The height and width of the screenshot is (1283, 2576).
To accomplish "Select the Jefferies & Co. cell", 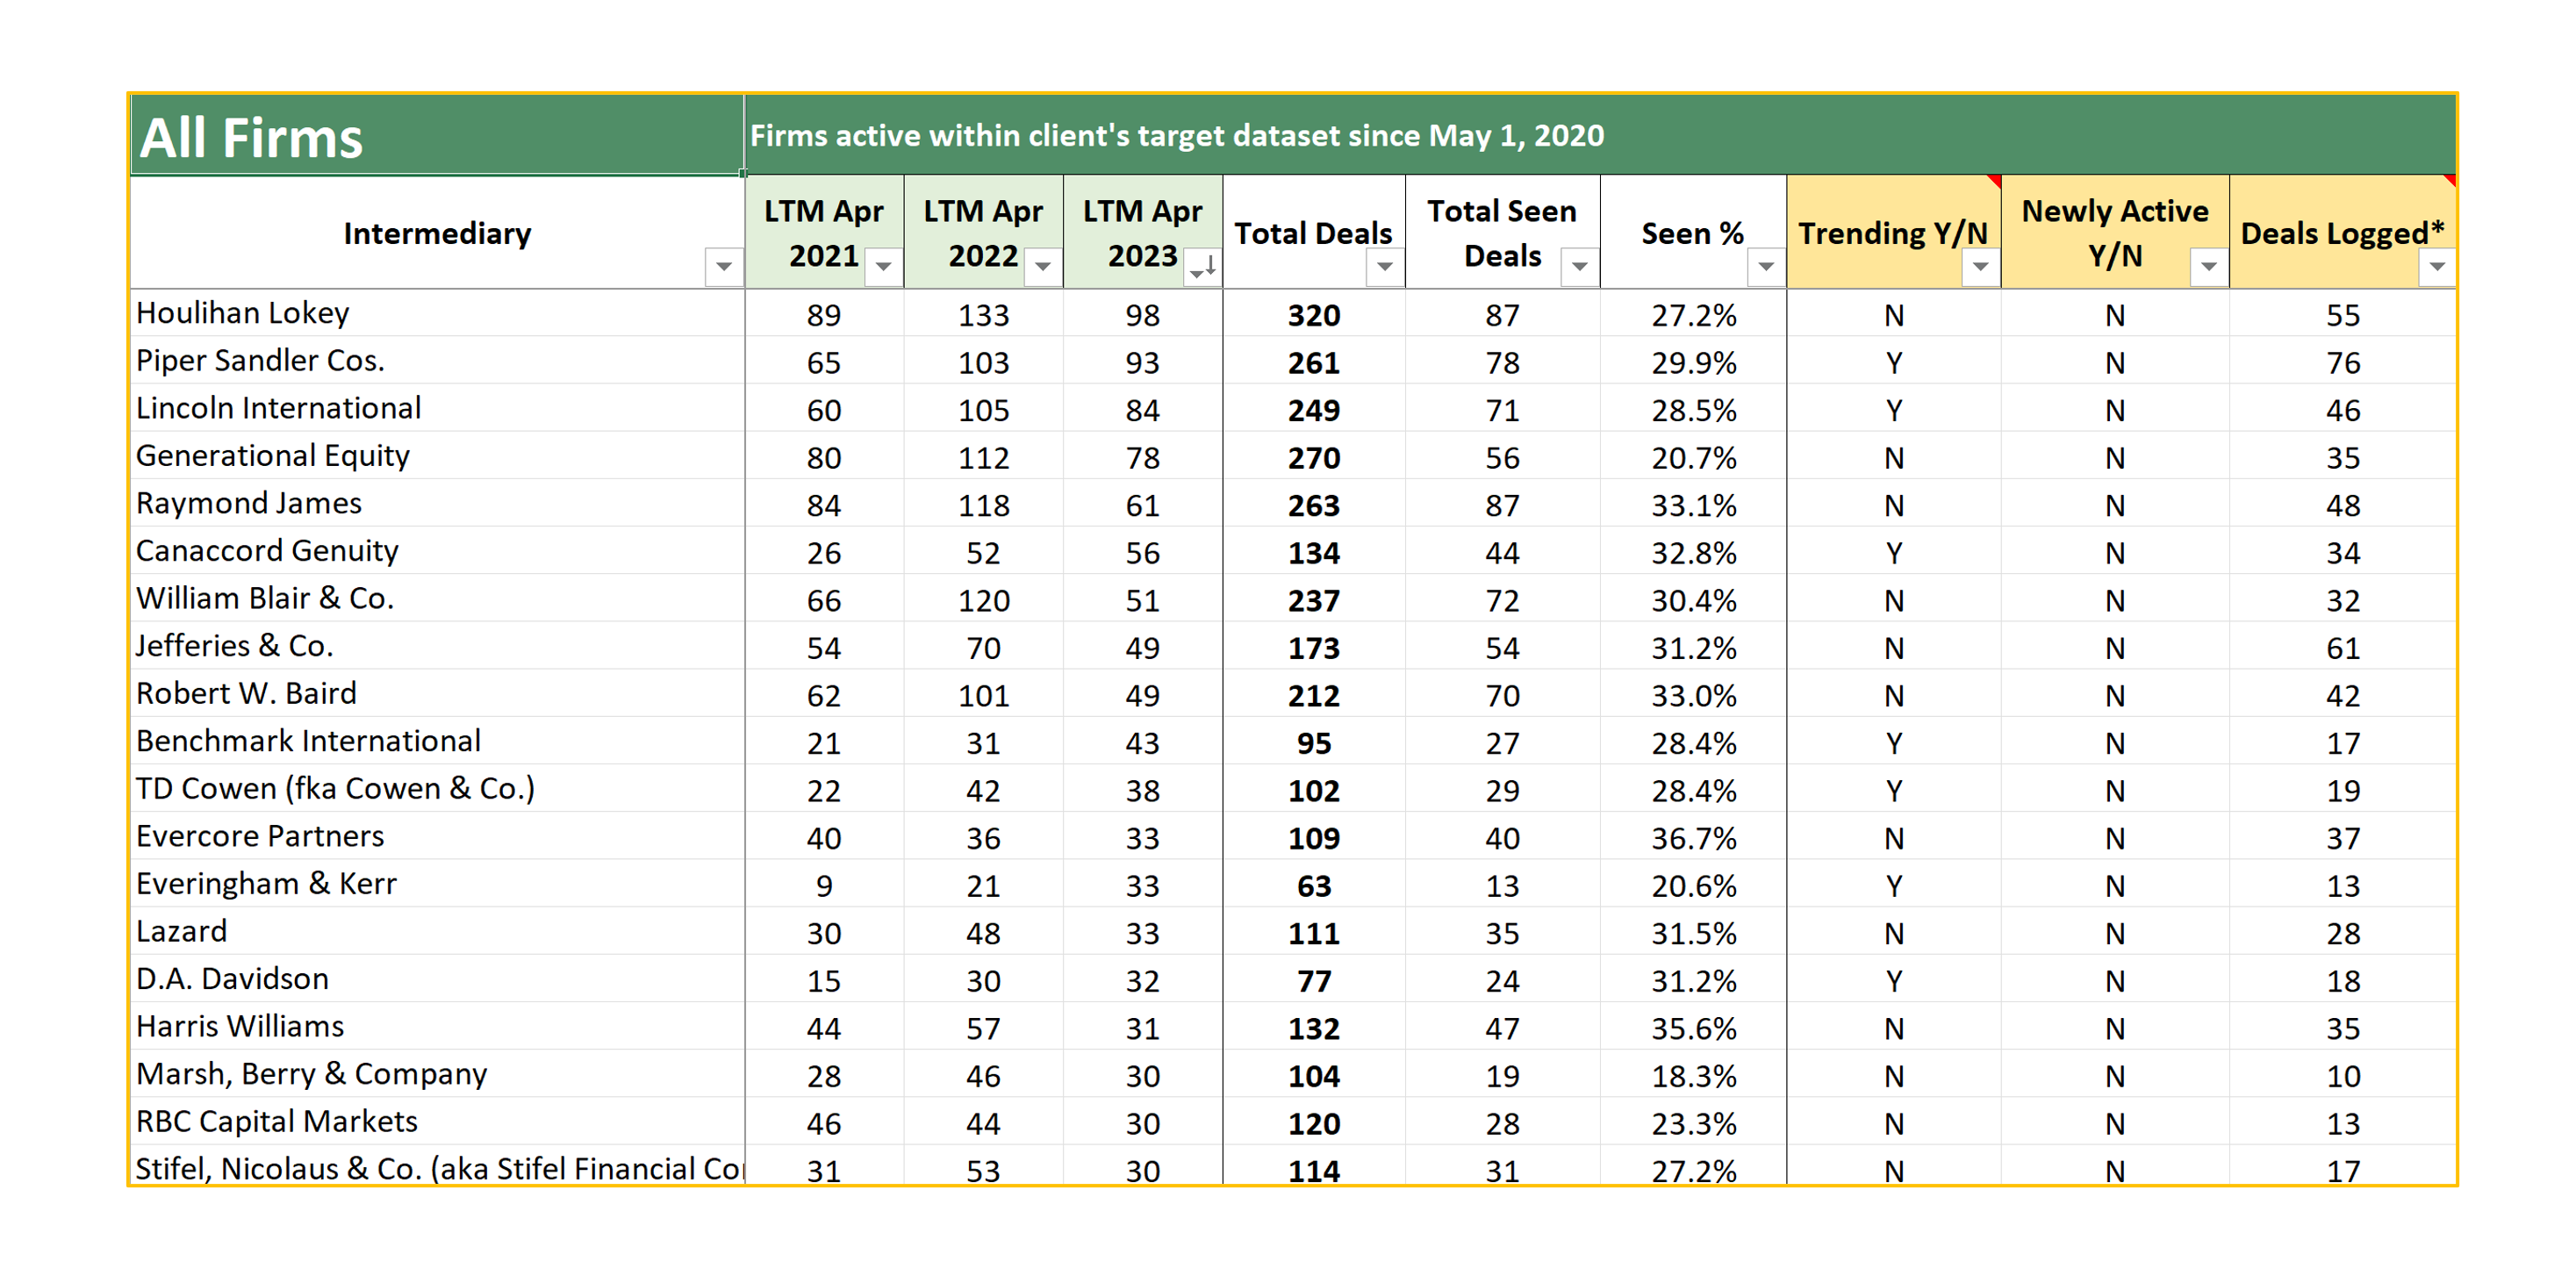I will [x=437, y=646].
